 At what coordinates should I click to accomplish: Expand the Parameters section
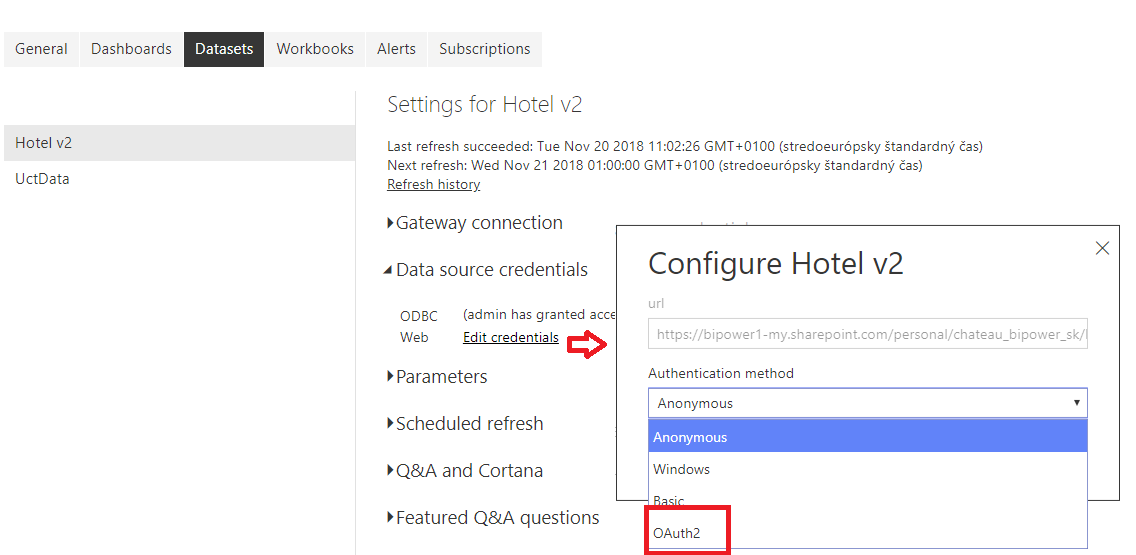click(x=438, y=377)
